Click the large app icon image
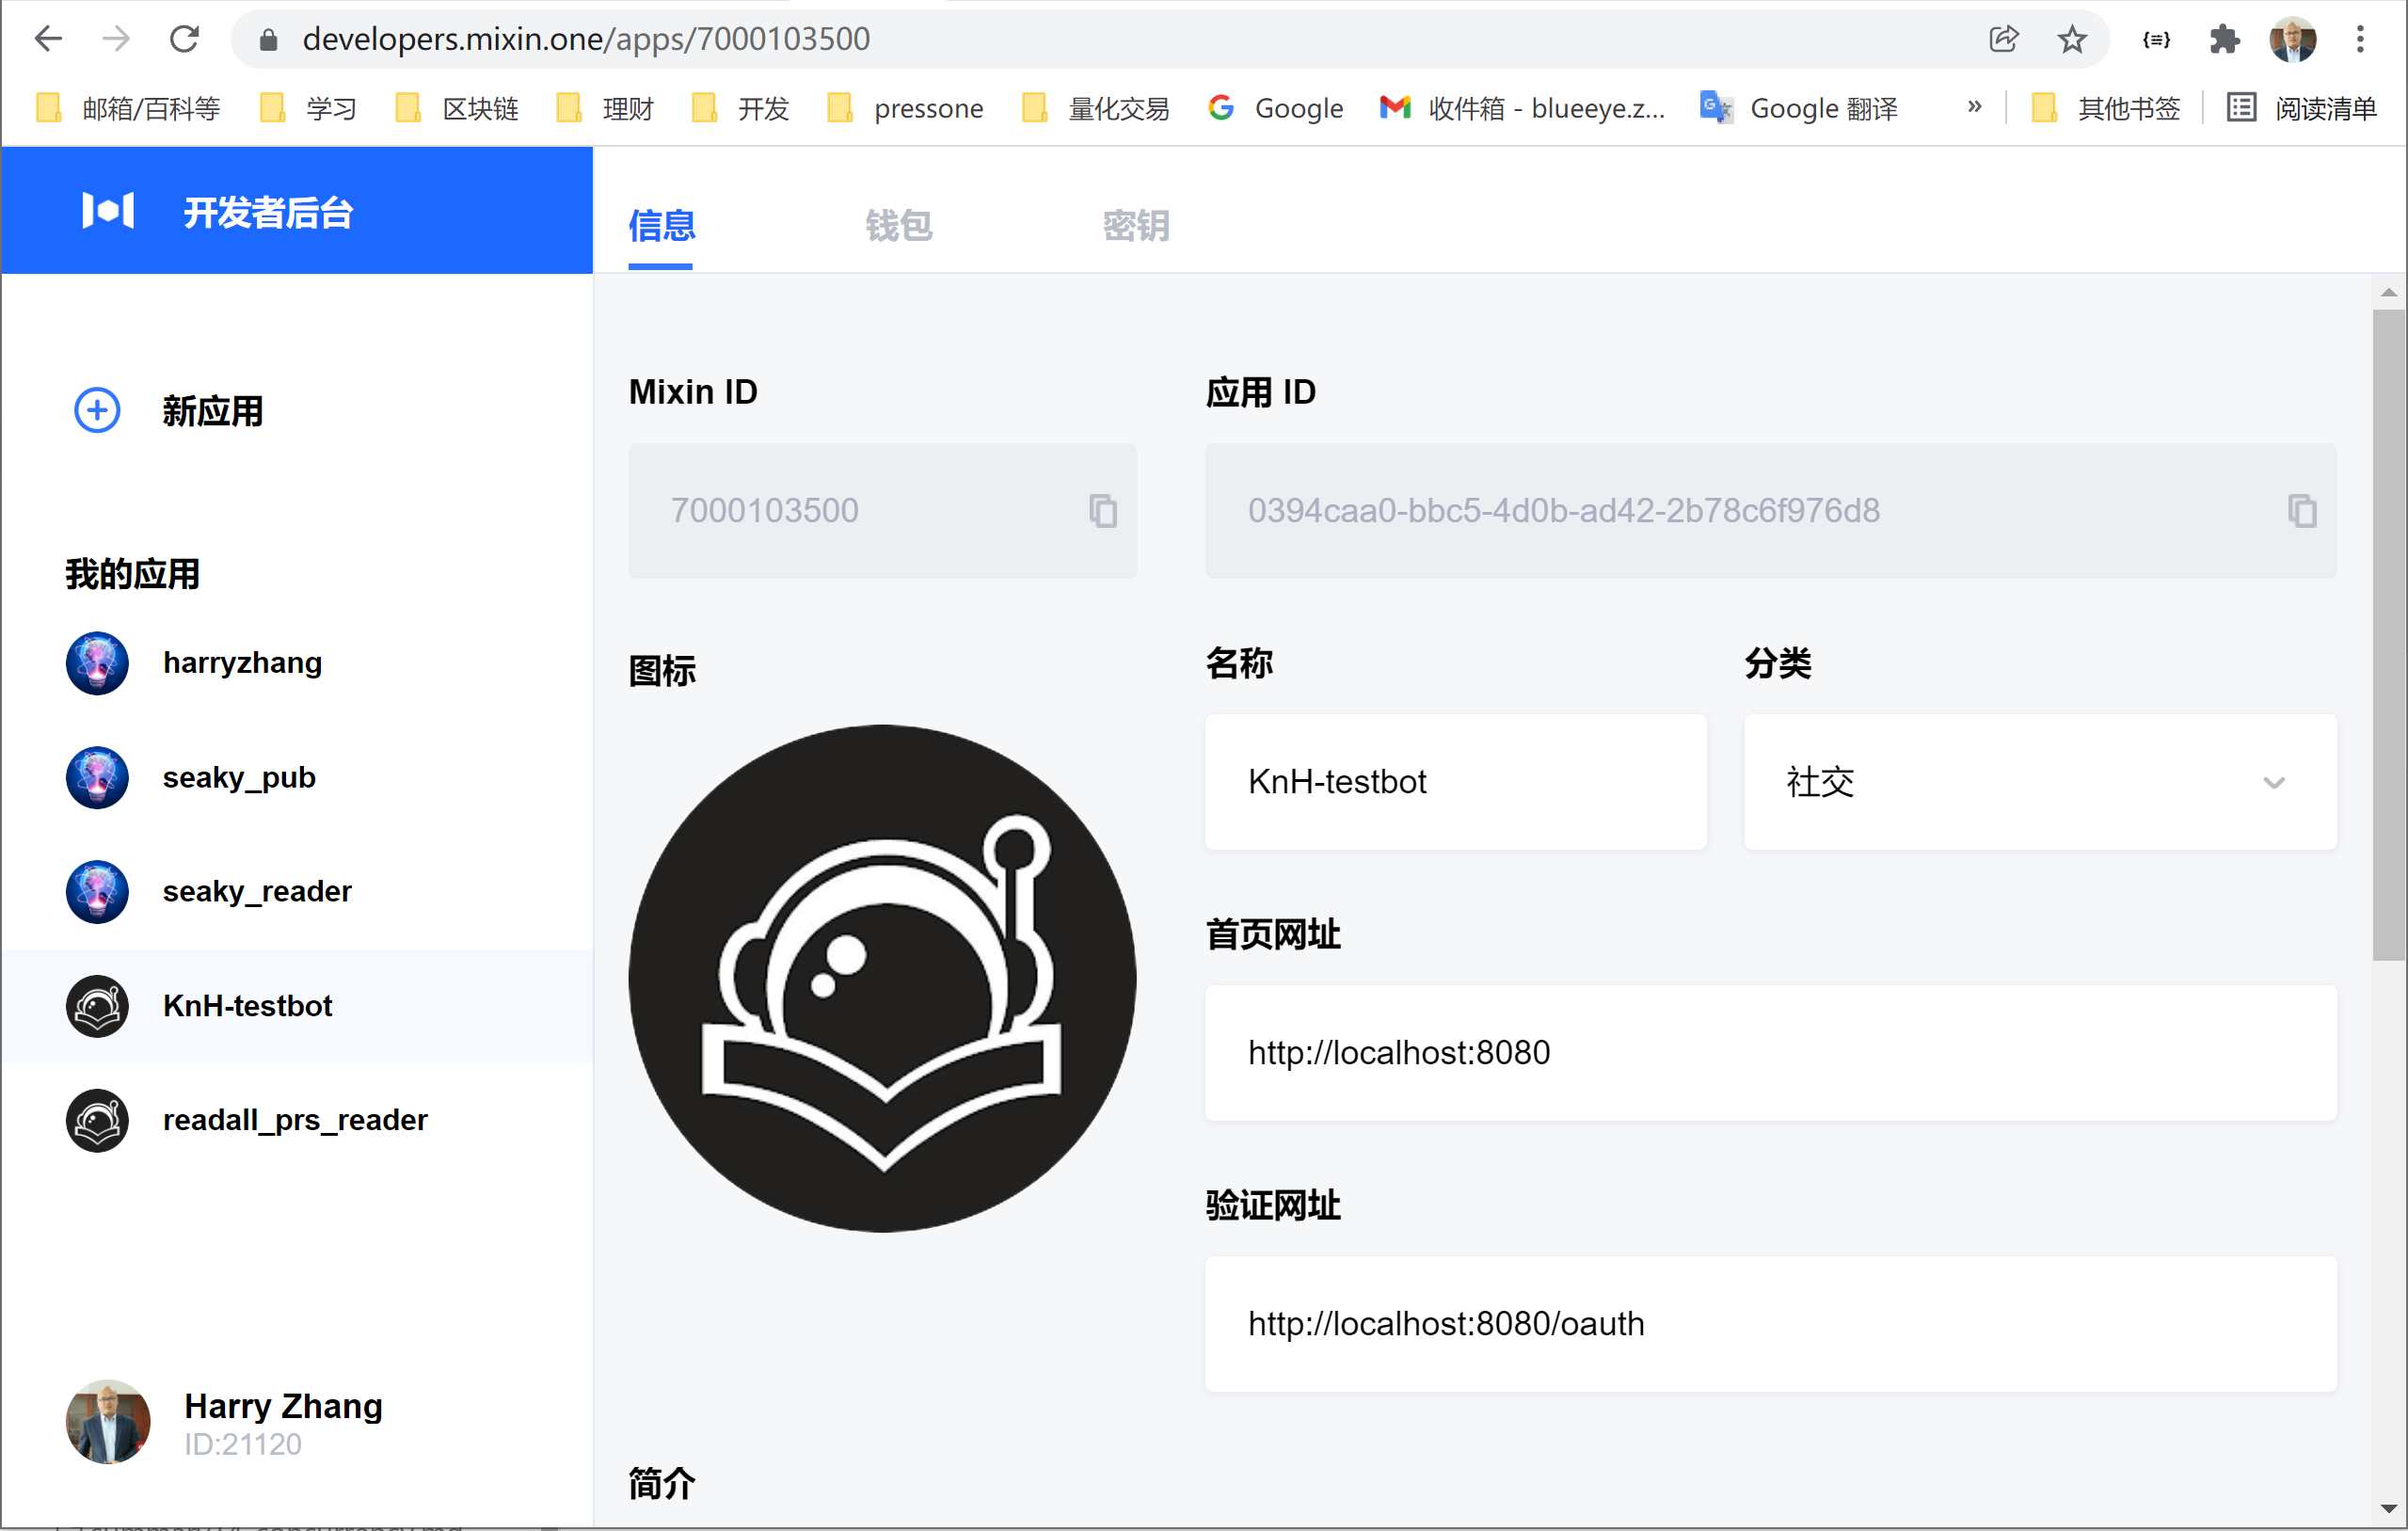The image size is (2408, 1531). [x=882, y=979]
